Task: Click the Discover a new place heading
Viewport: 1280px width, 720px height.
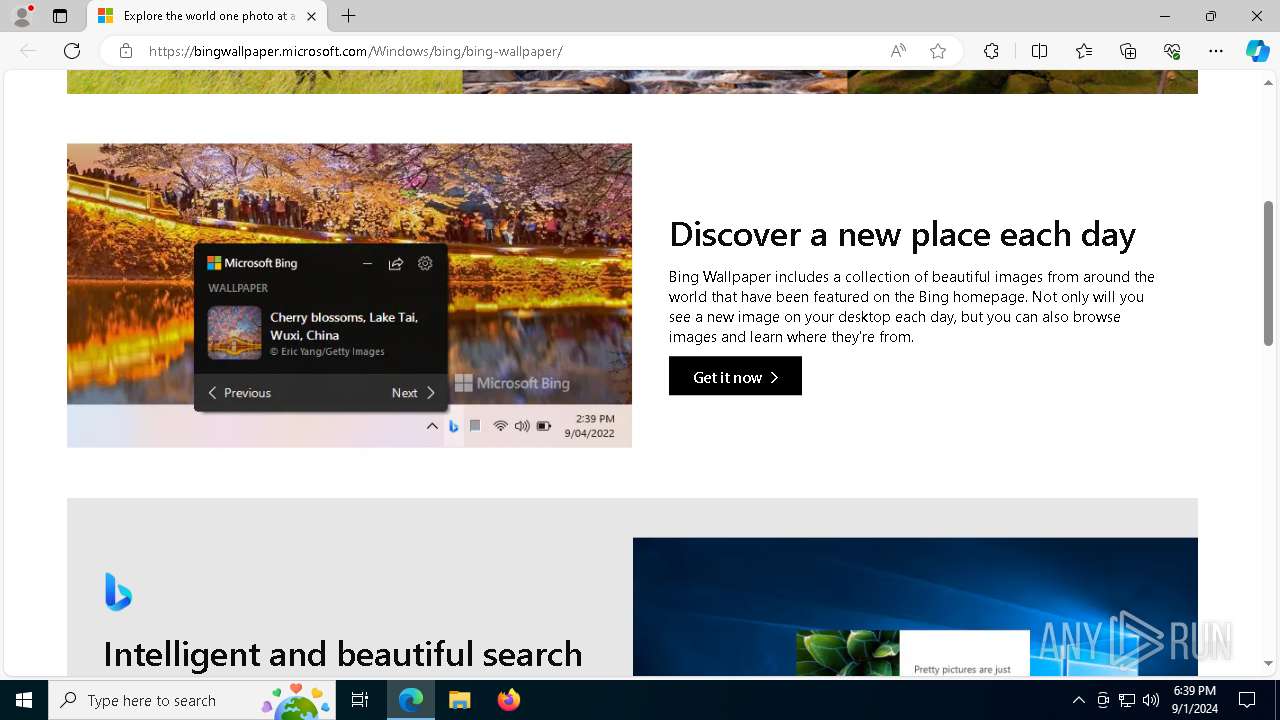Action: click(x=902, y=234)
